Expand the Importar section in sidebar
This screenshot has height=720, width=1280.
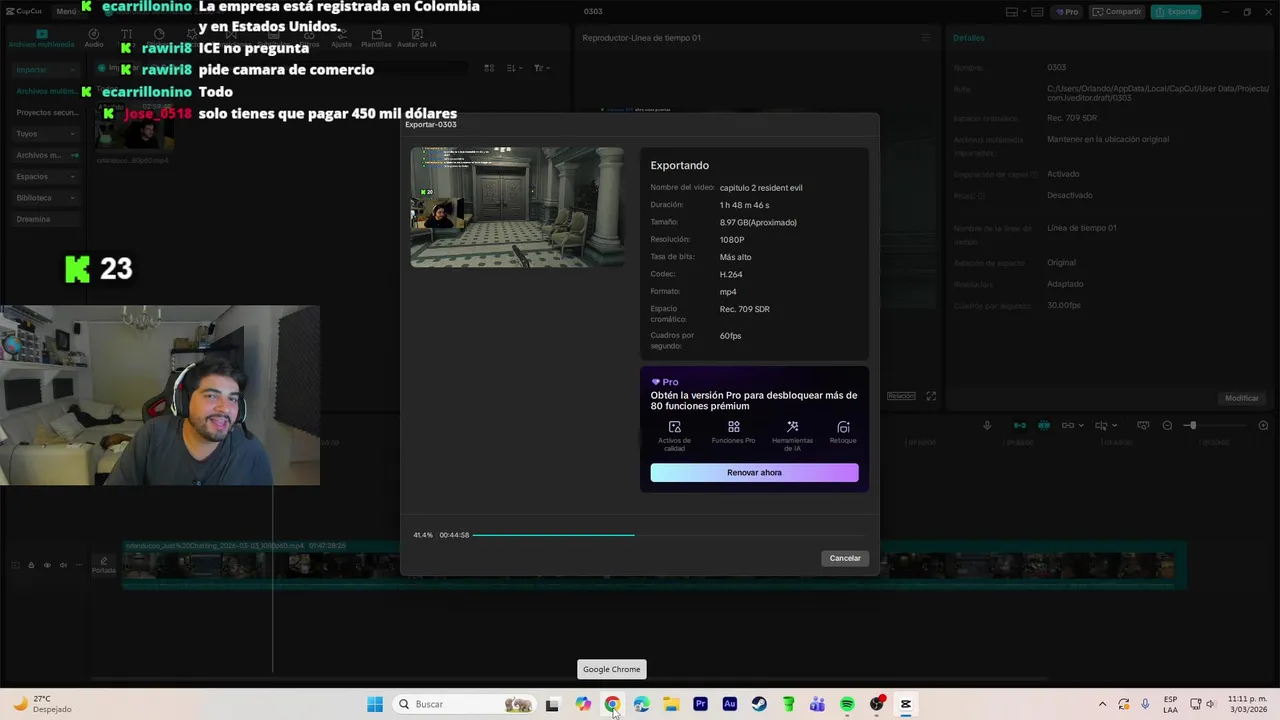46,70
